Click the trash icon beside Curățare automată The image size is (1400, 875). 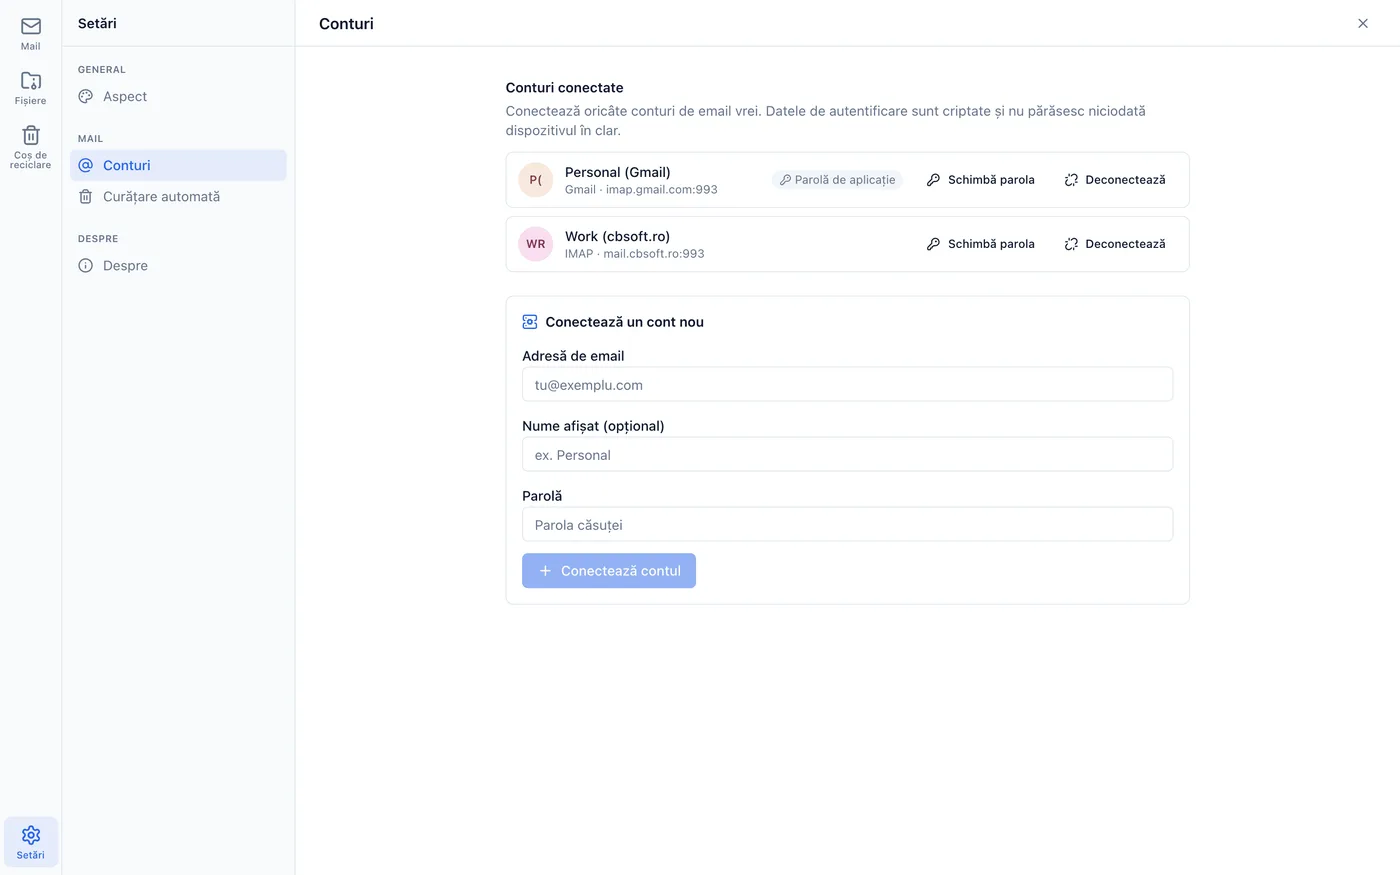click(x=86, y=197)
